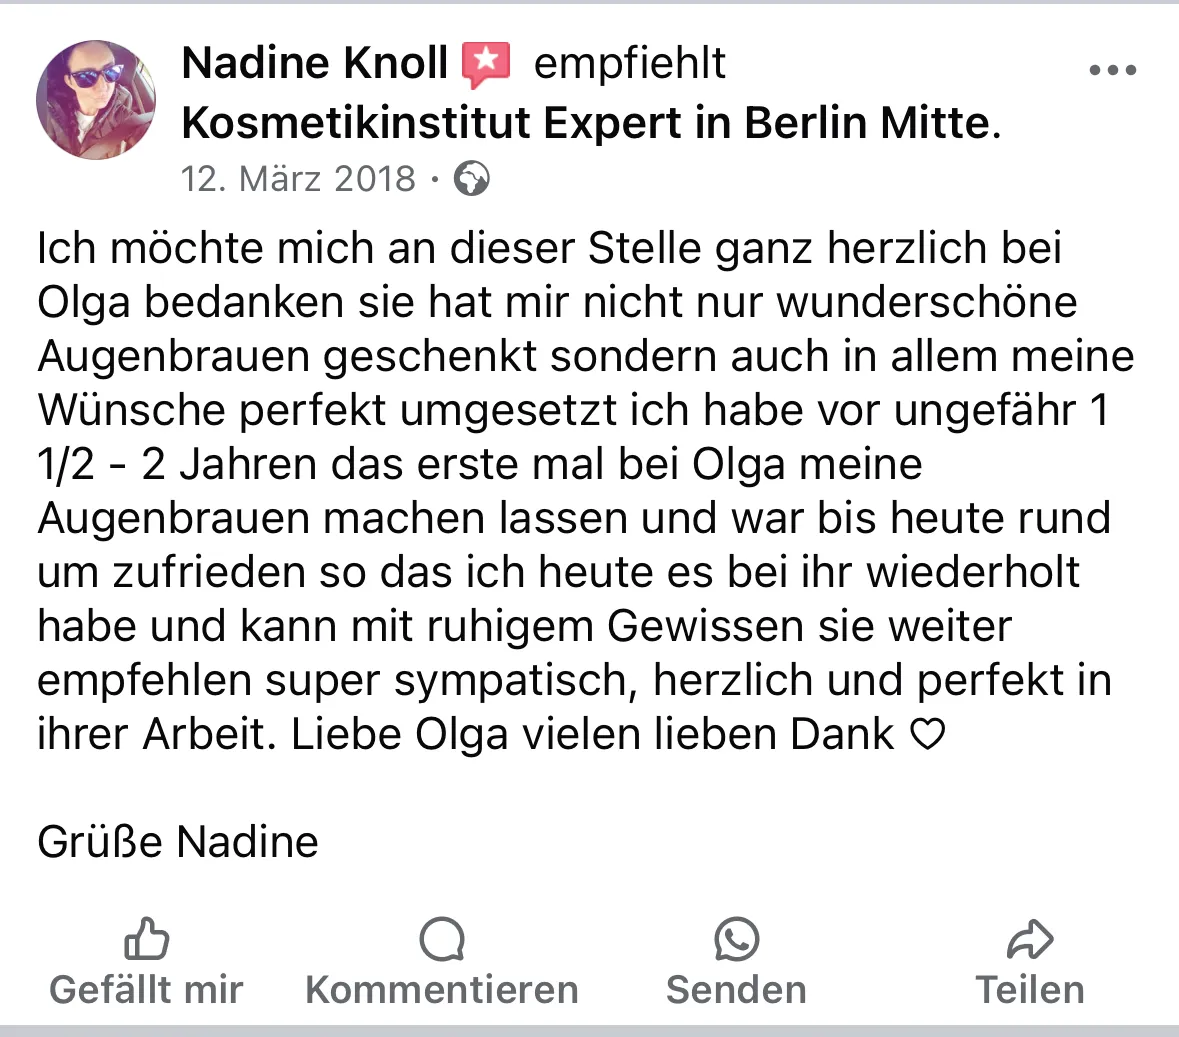Open Nadine's profile picture
The height and width of the screenshot is (1037, 1179).
pyautogui.click(x=96, y=100)
